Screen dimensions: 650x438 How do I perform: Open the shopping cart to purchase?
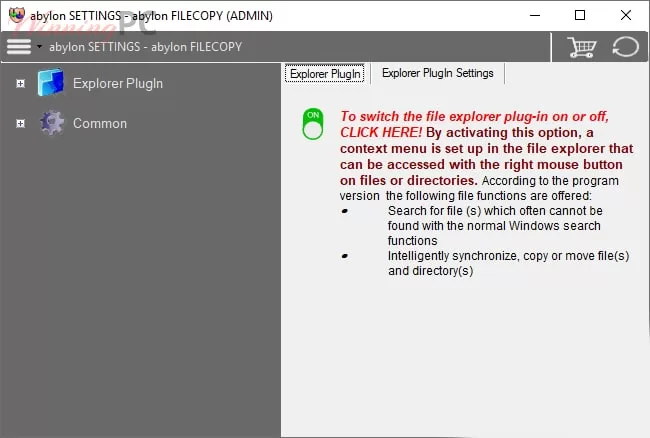pos(582,47)
